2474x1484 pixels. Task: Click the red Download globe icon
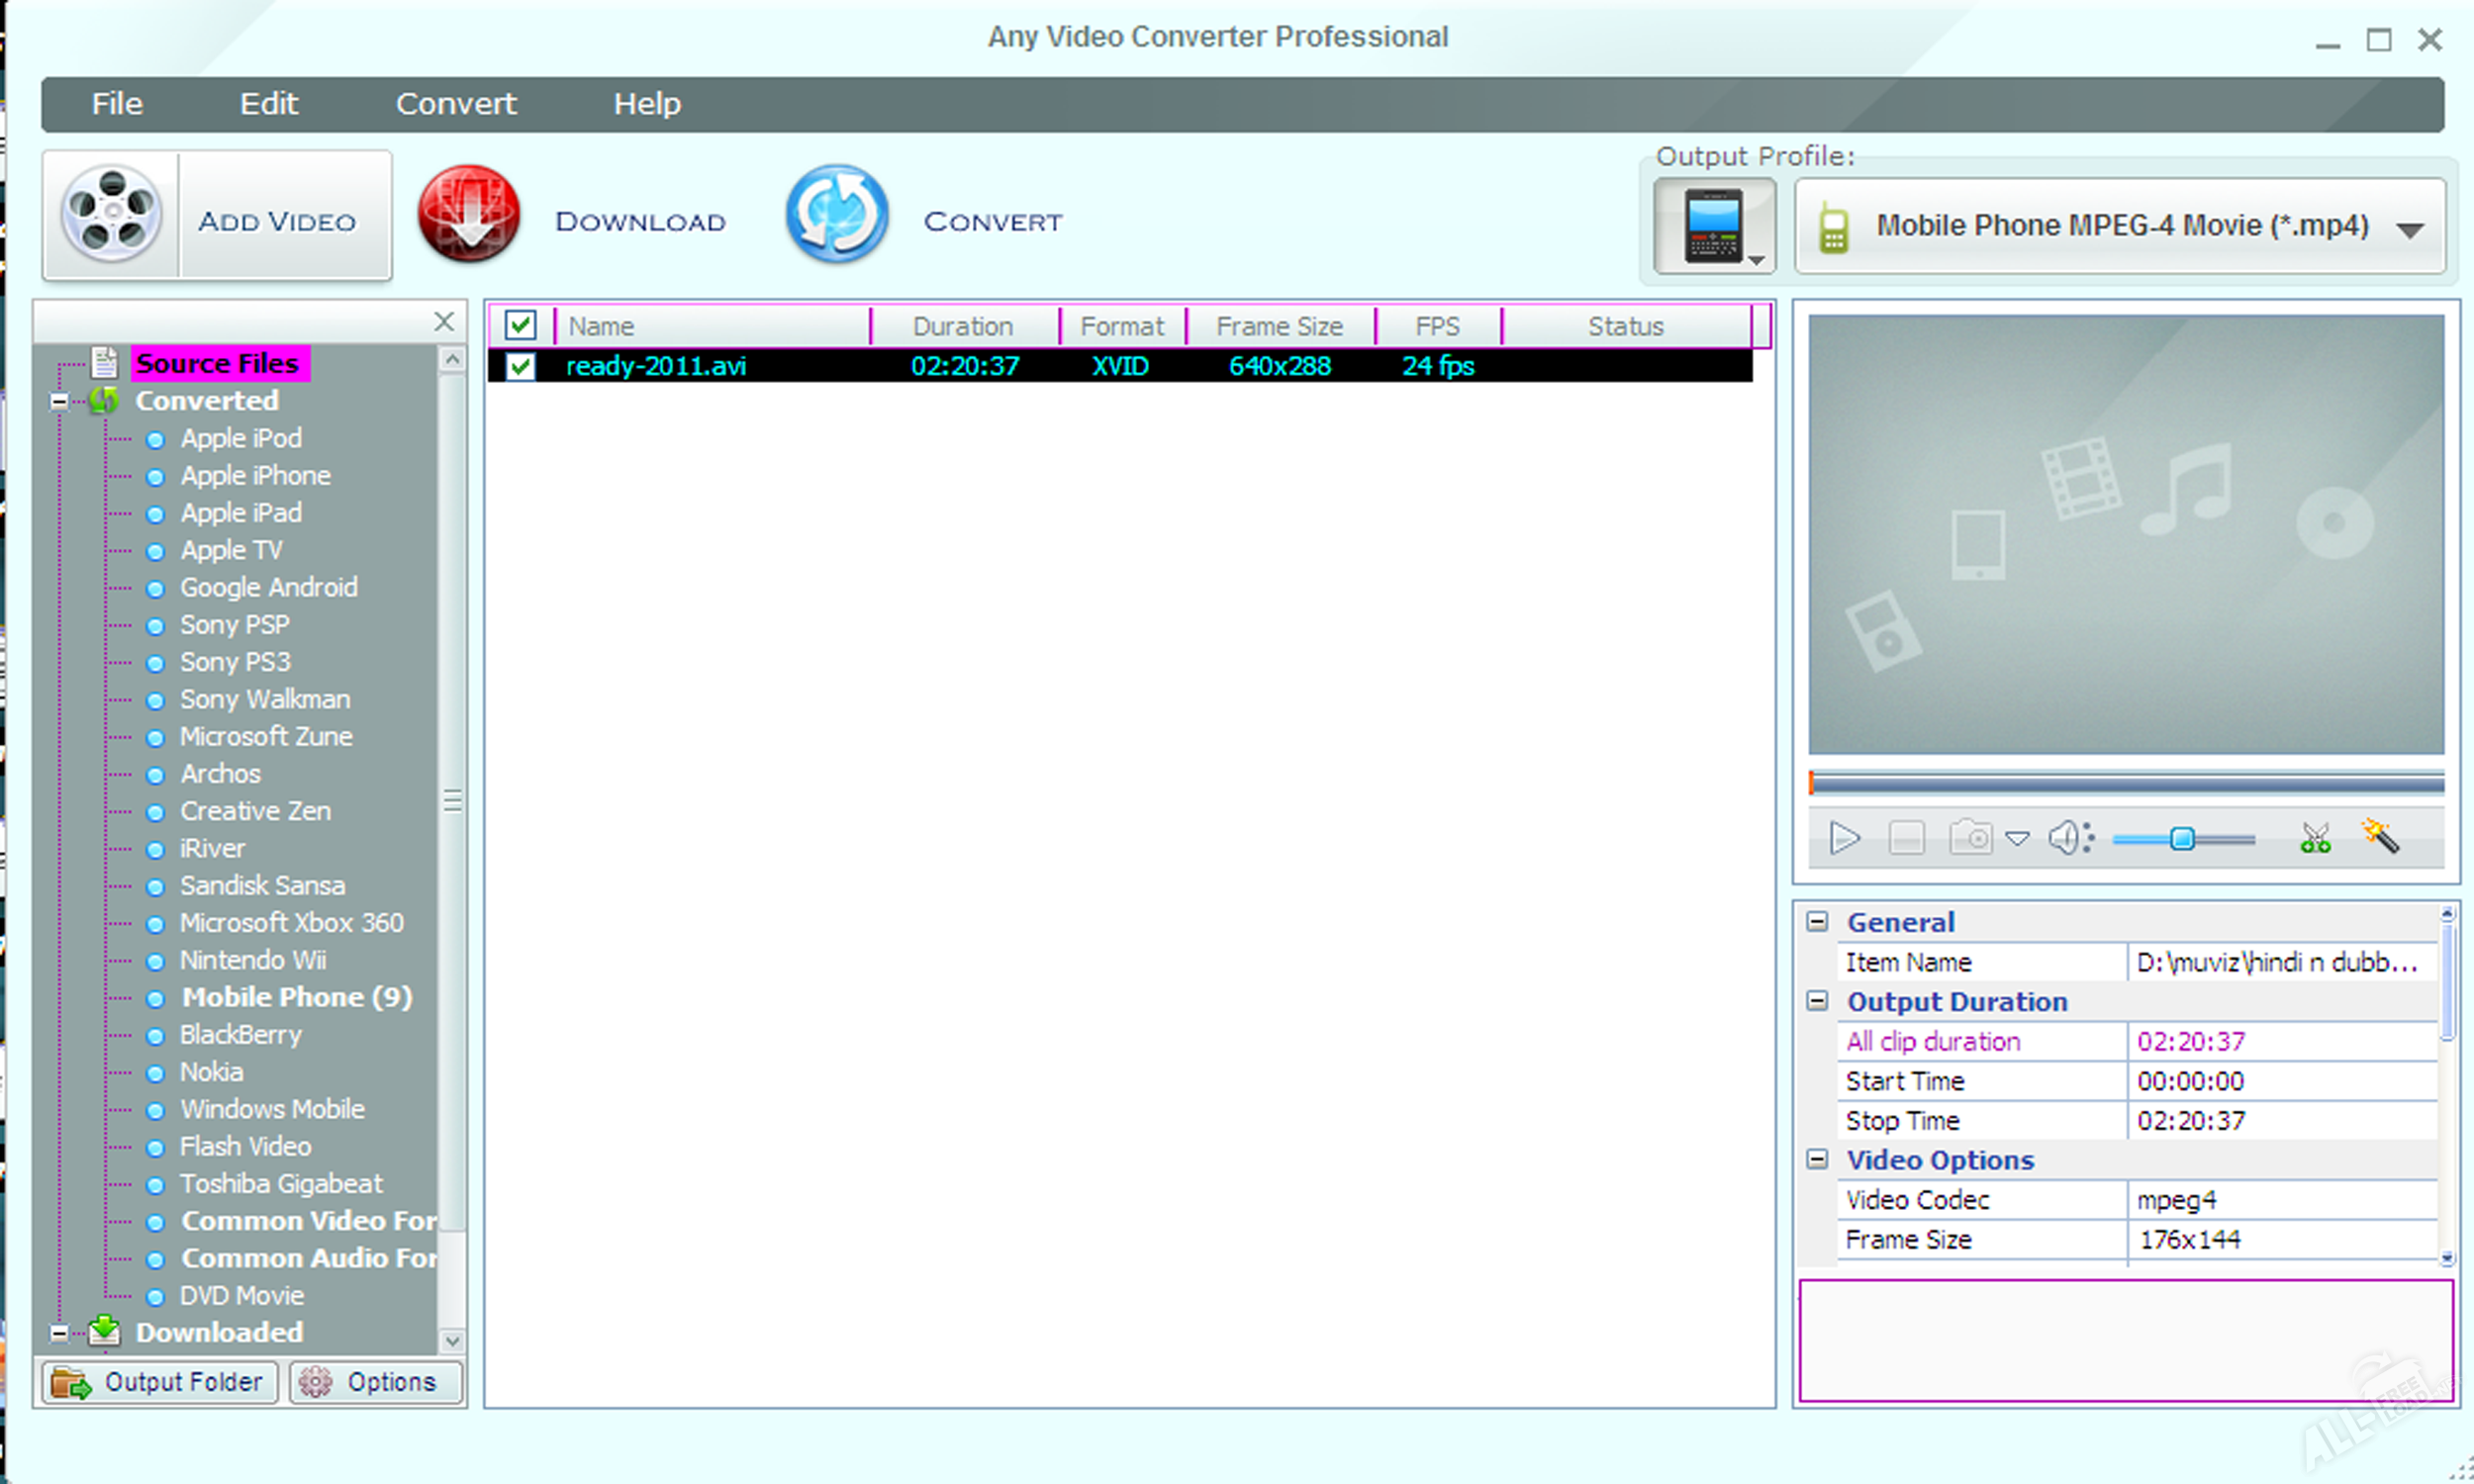point(469,214)
